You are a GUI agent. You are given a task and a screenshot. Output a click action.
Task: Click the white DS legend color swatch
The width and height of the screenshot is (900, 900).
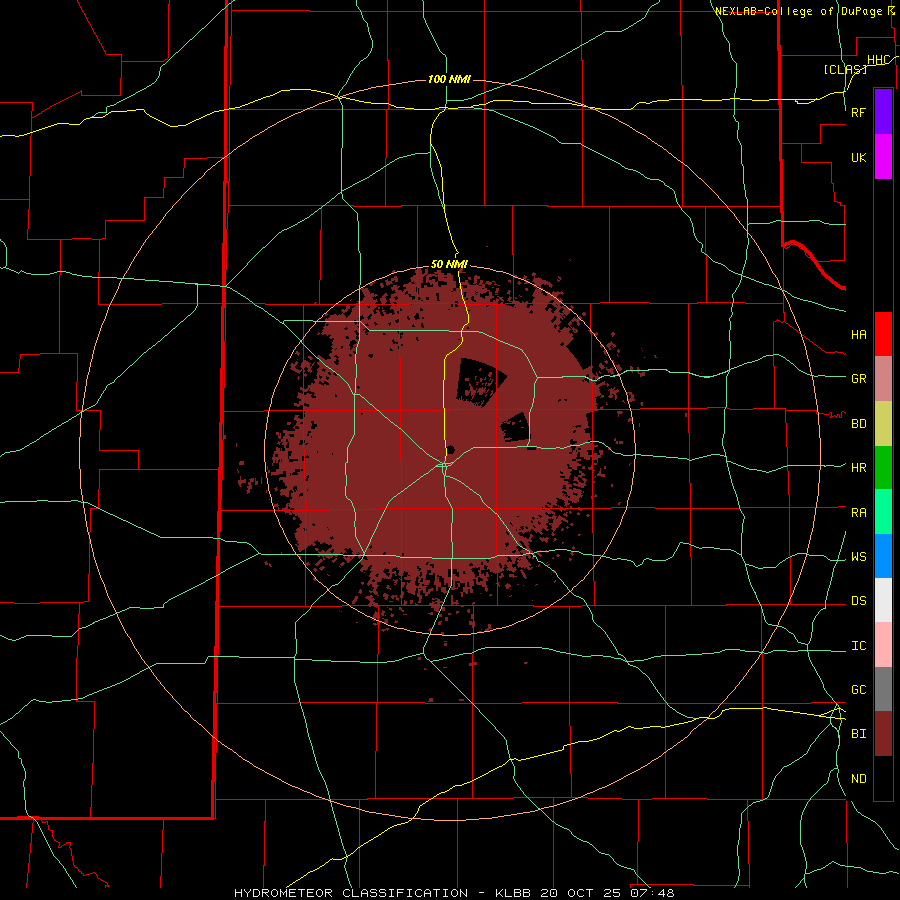(x=883, y=600)
